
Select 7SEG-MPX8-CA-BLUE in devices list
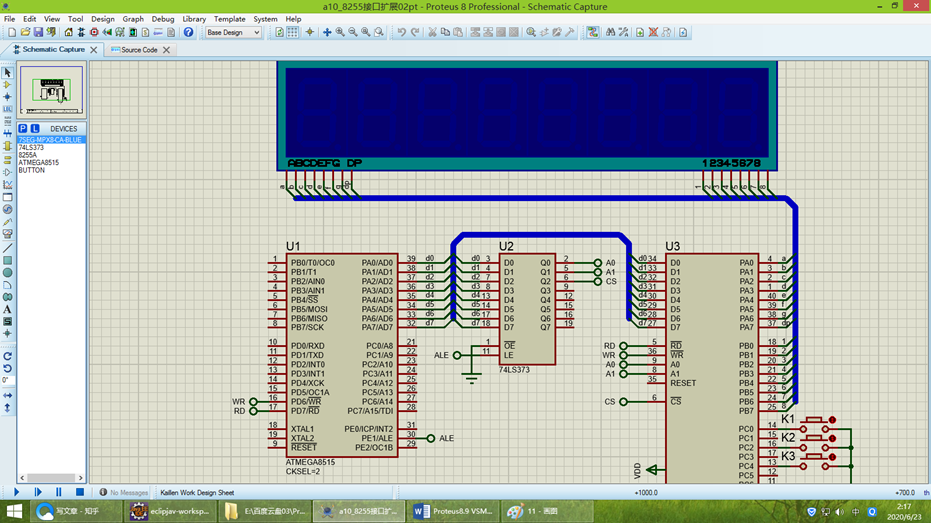[51, 140]
